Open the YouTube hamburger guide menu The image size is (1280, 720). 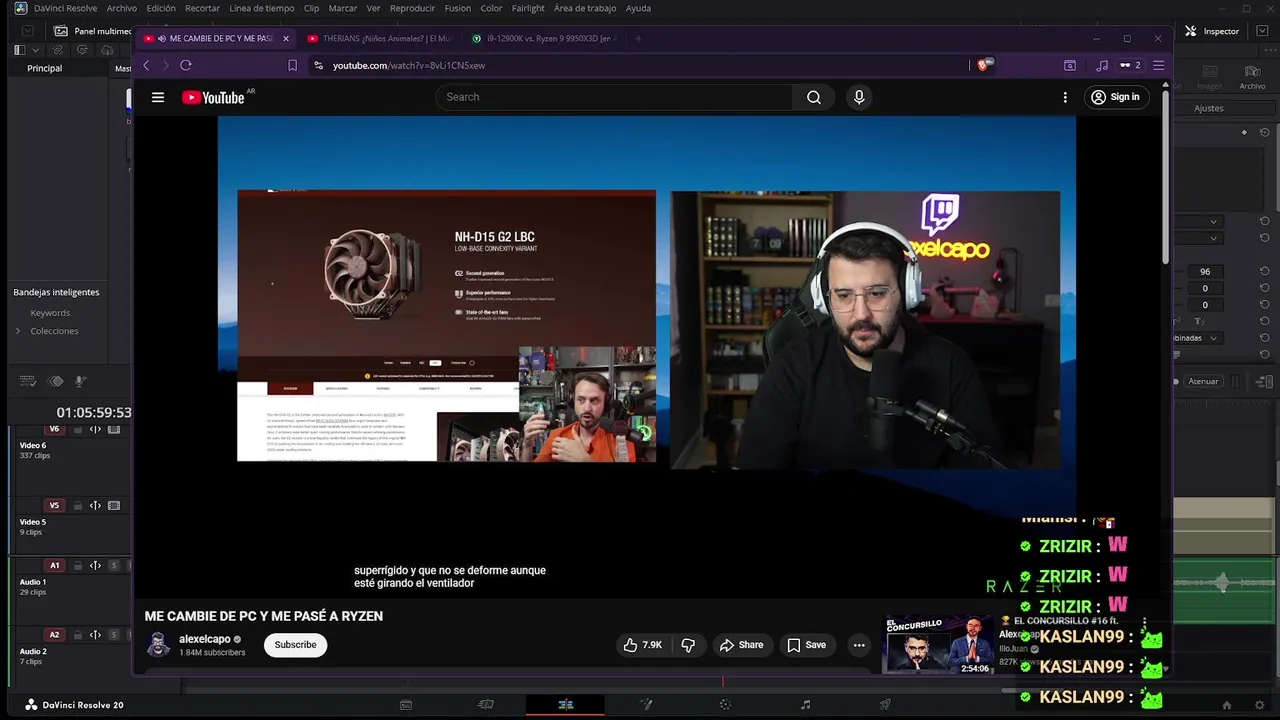click(x=157, y=97)
